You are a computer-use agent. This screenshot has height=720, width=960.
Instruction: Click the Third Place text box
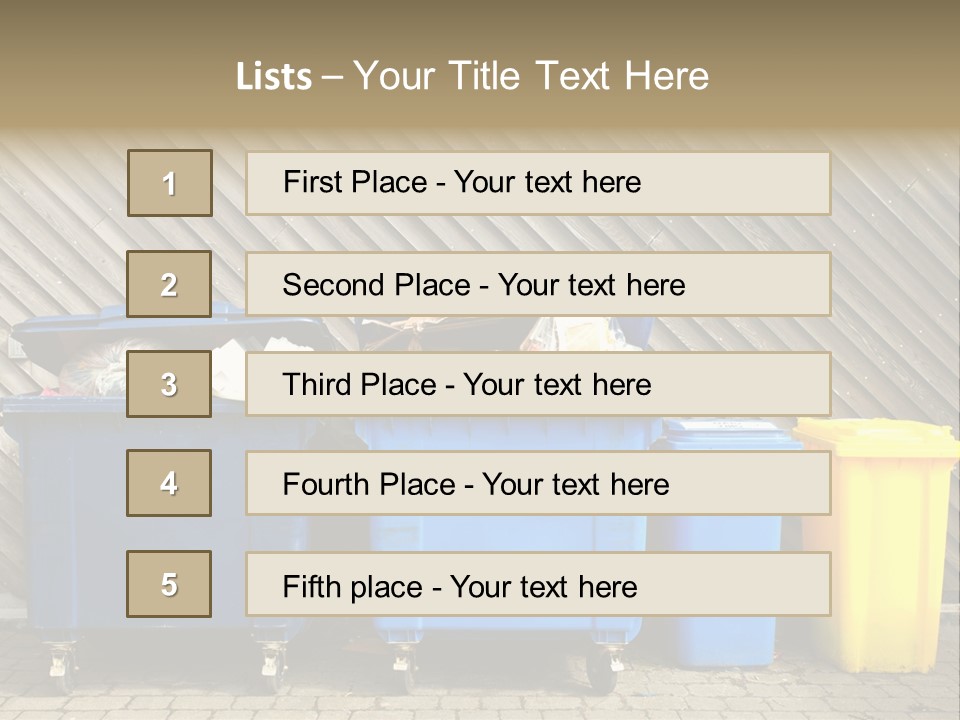tap(538, 384)
